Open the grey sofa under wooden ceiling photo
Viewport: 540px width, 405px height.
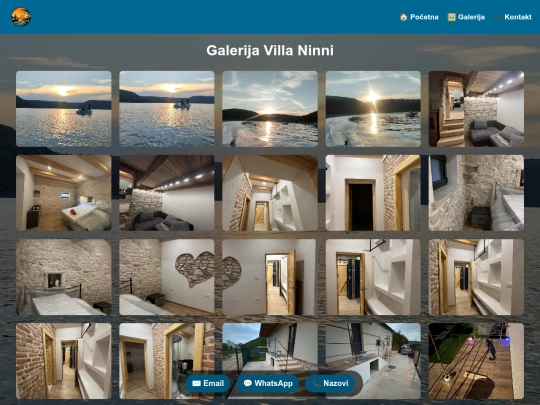[x=167, y=193]
